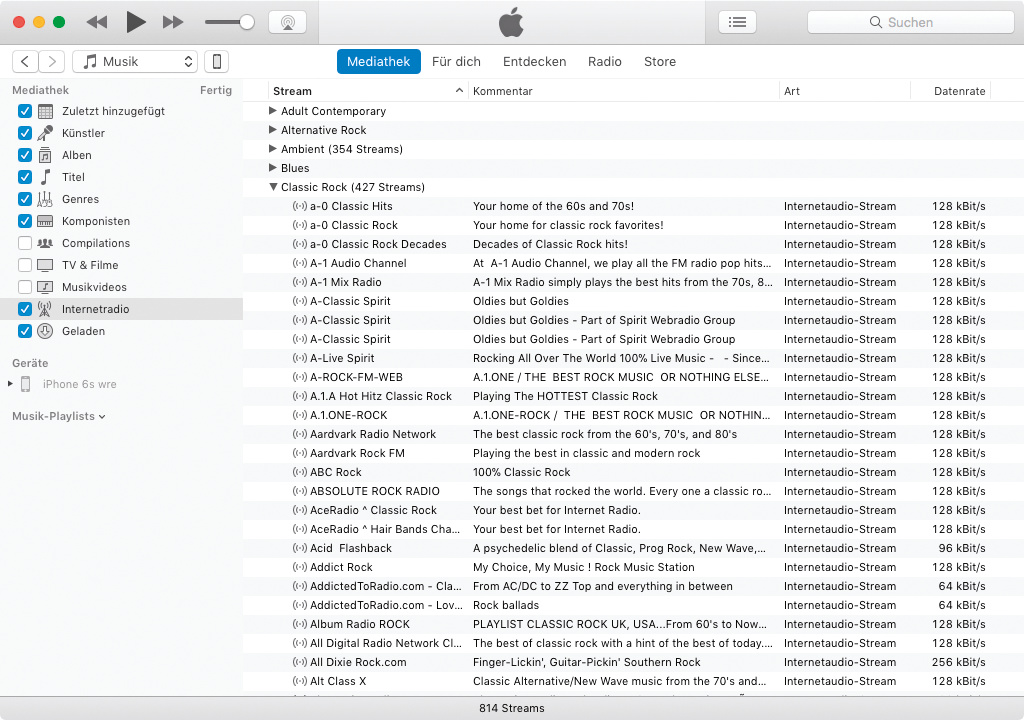
Task: Click stream icon next to ABC Rock
Action: pyautogui.click(x=299, y=472)
